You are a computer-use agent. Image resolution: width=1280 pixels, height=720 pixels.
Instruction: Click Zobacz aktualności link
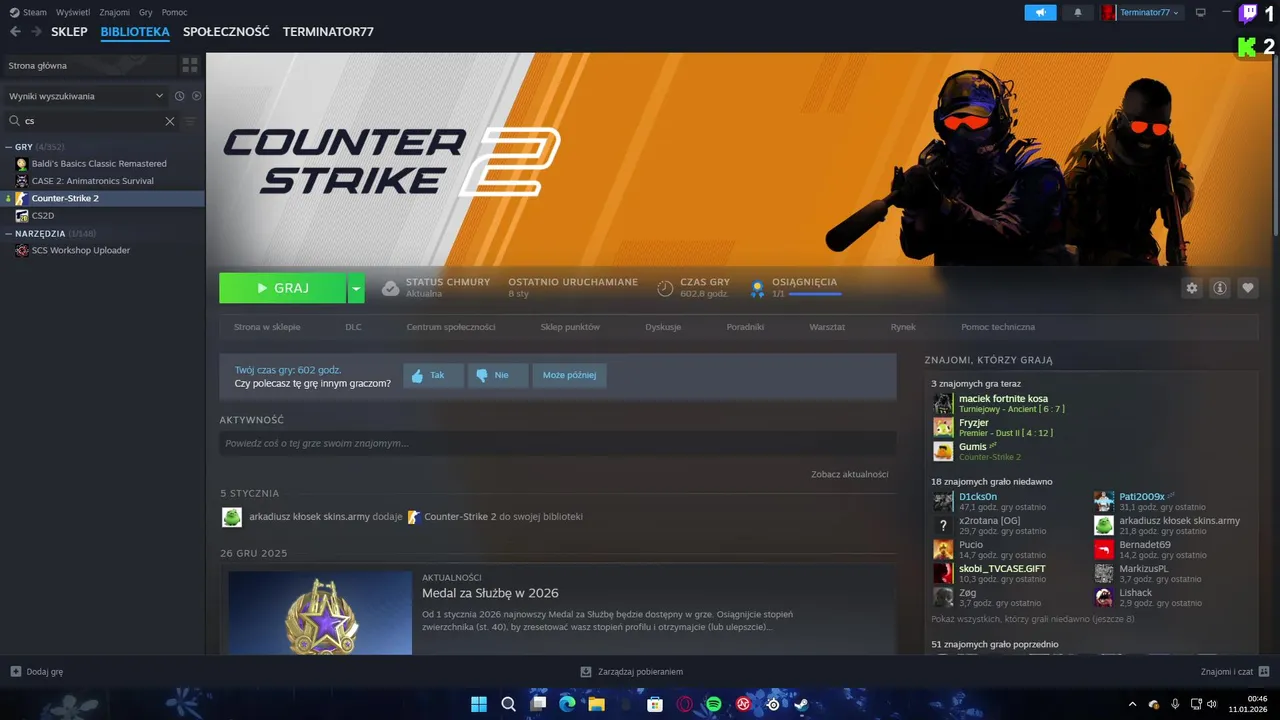pos(850,474)
